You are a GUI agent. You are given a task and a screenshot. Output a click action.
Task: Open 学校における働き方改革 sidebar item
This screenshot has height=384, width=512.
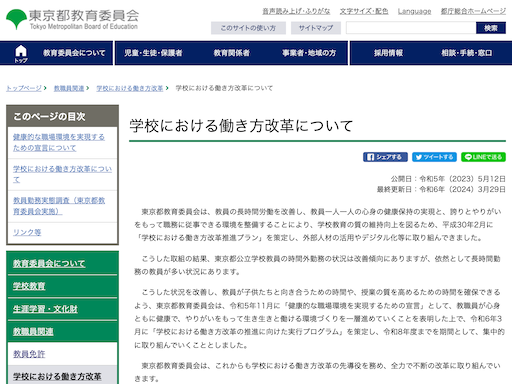pos(57,377)
